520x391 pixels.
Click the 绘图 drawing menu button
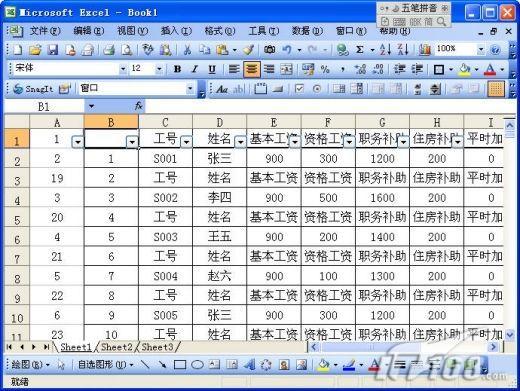coord(30,365)
